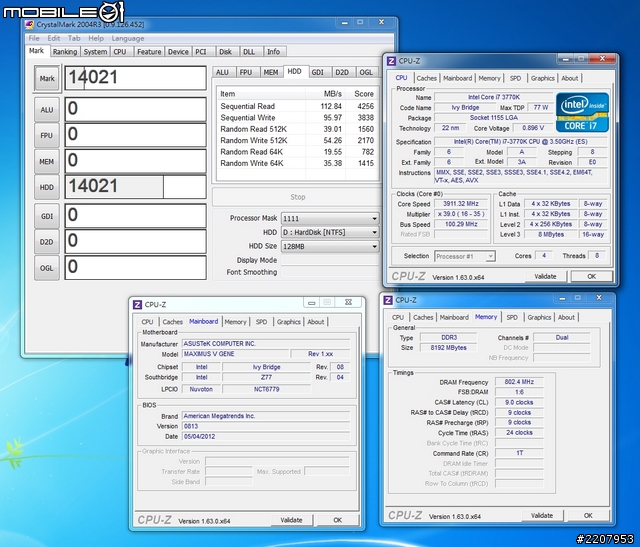Run the HDD benchmark button
This screenshot has height=547, width=640.
tap(47, 187)
